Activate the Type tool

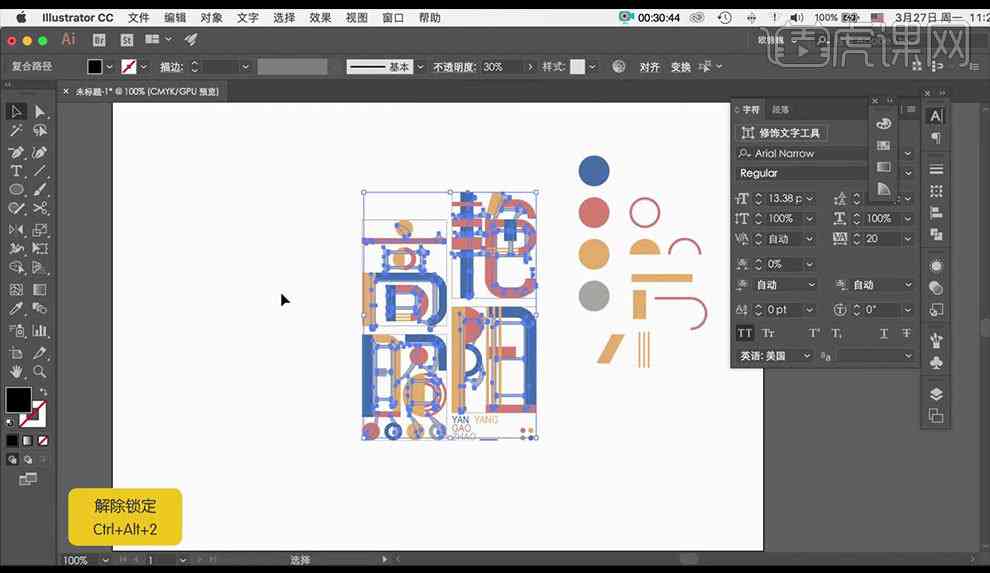click(16, 171)
